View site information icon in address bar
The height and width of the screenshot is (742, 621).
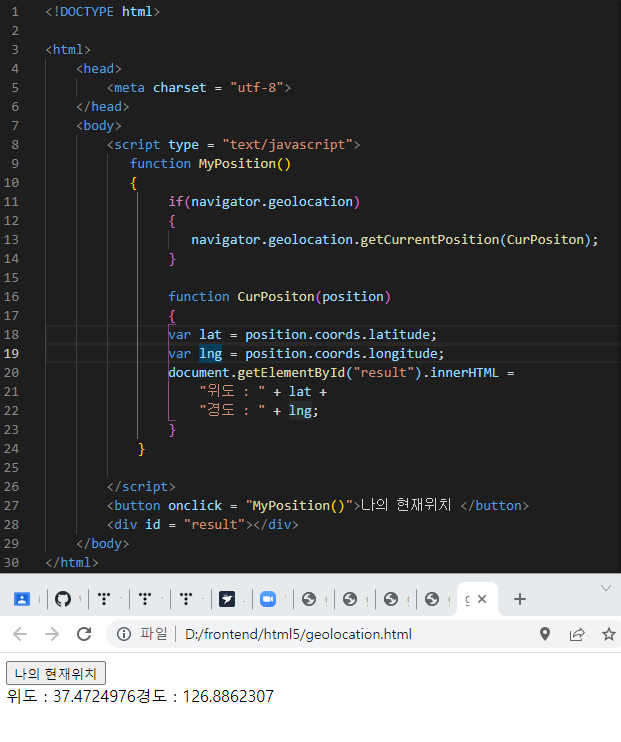[124, 634]
